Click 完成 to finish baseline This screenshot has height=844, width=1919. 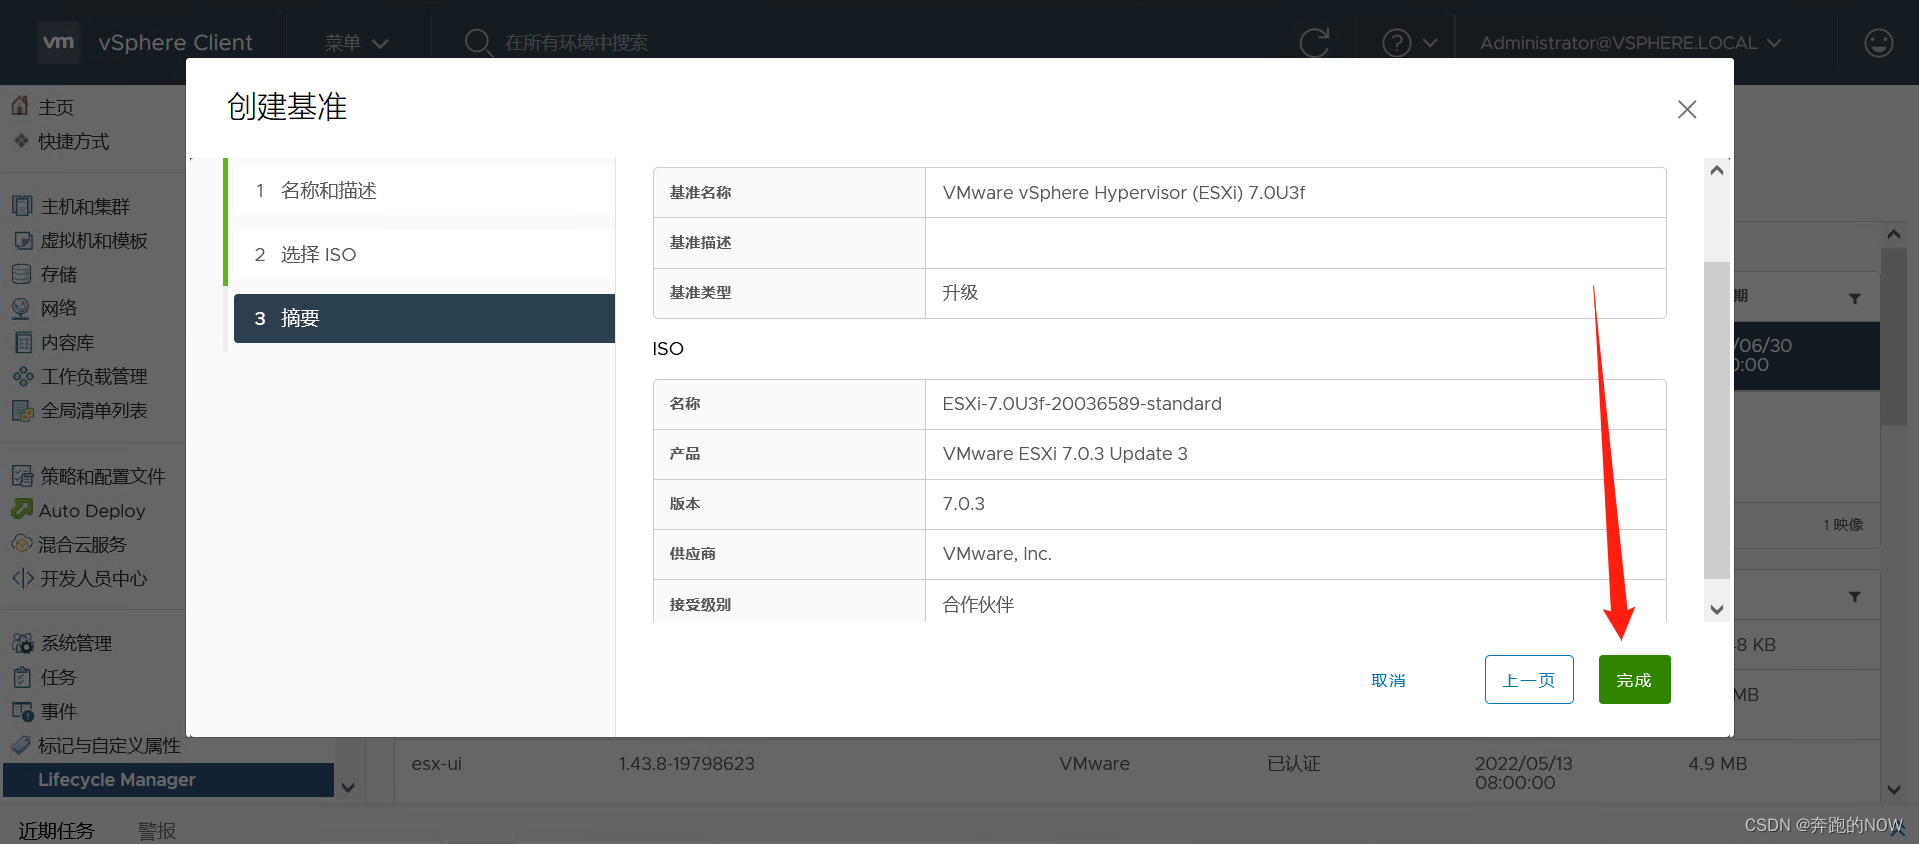[1634, 680]
